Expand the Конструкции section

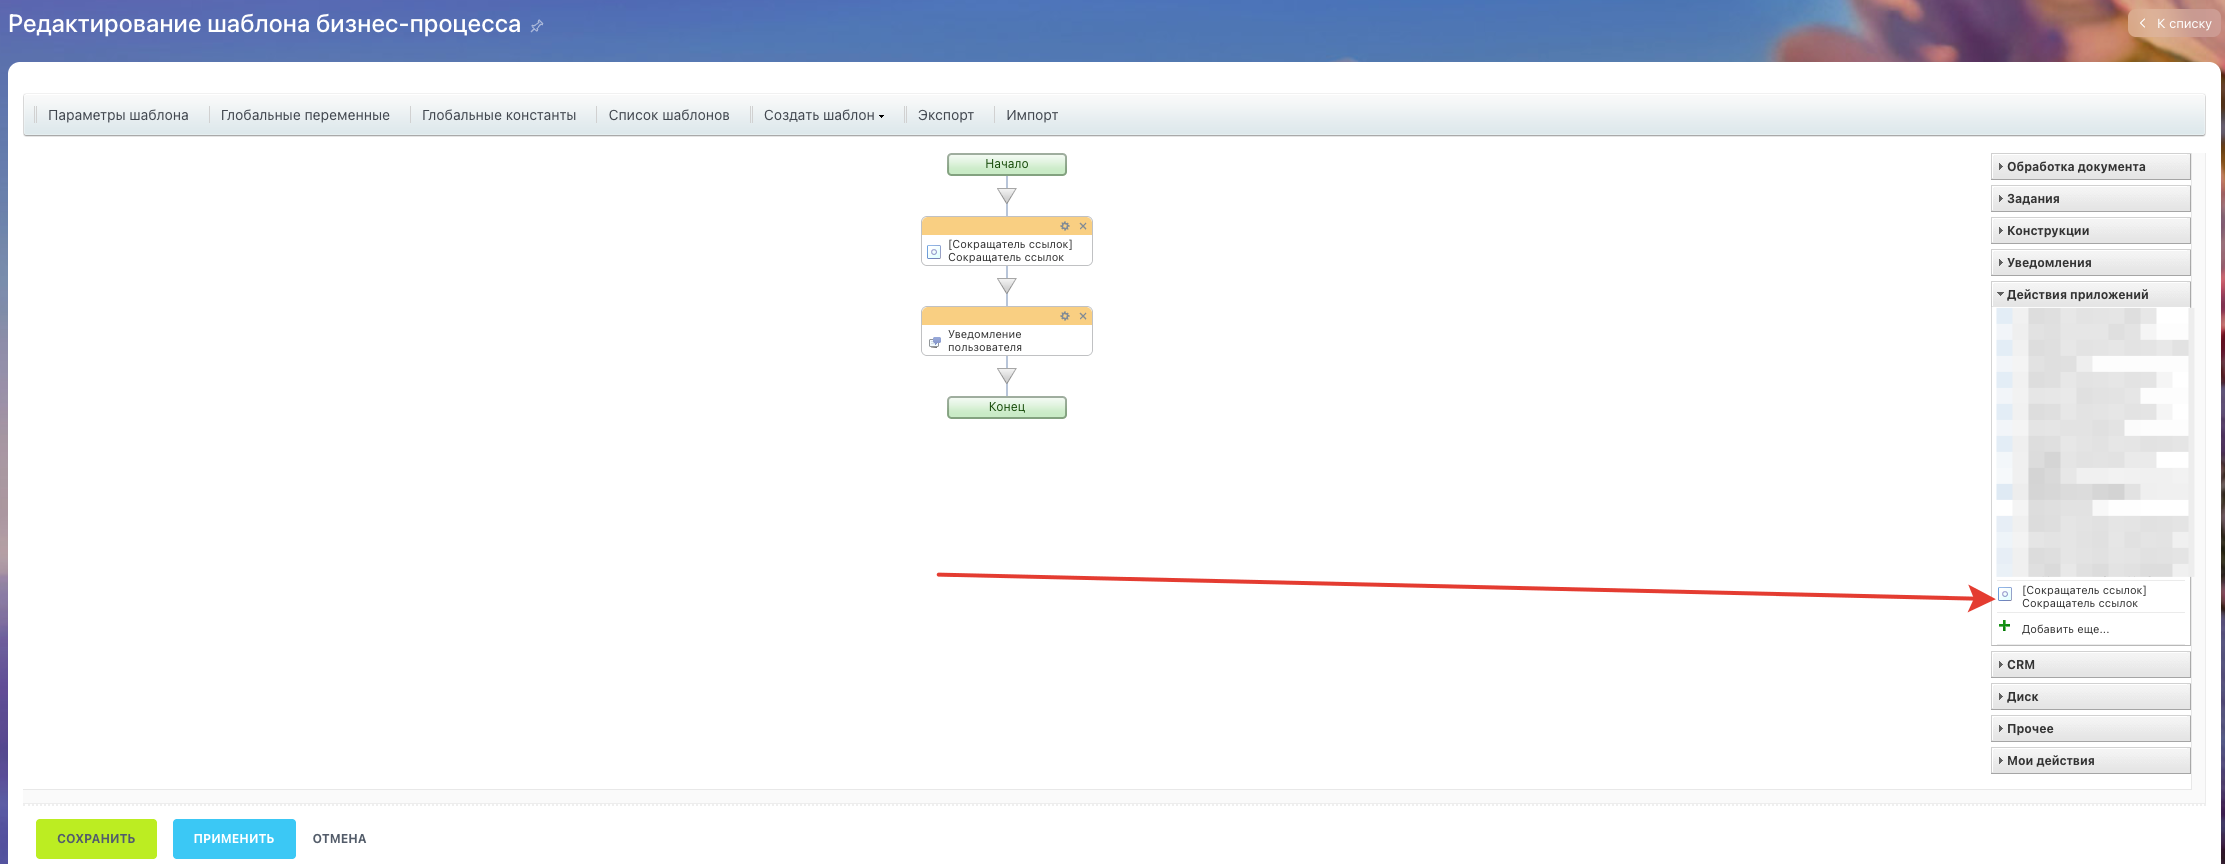(2090, 231)
